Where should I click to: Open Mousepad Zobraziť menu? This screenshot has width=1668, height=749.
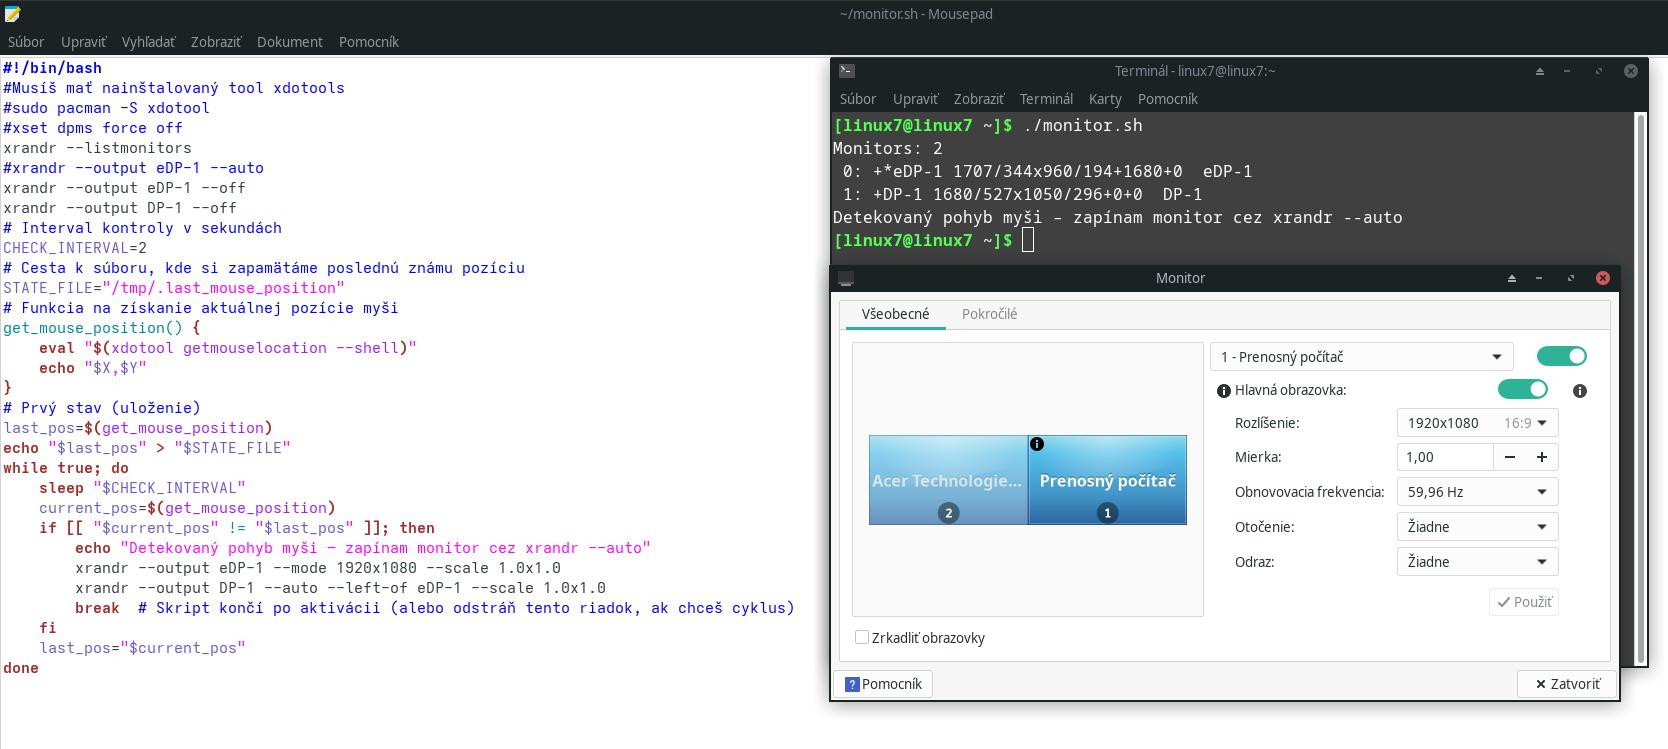216,42
